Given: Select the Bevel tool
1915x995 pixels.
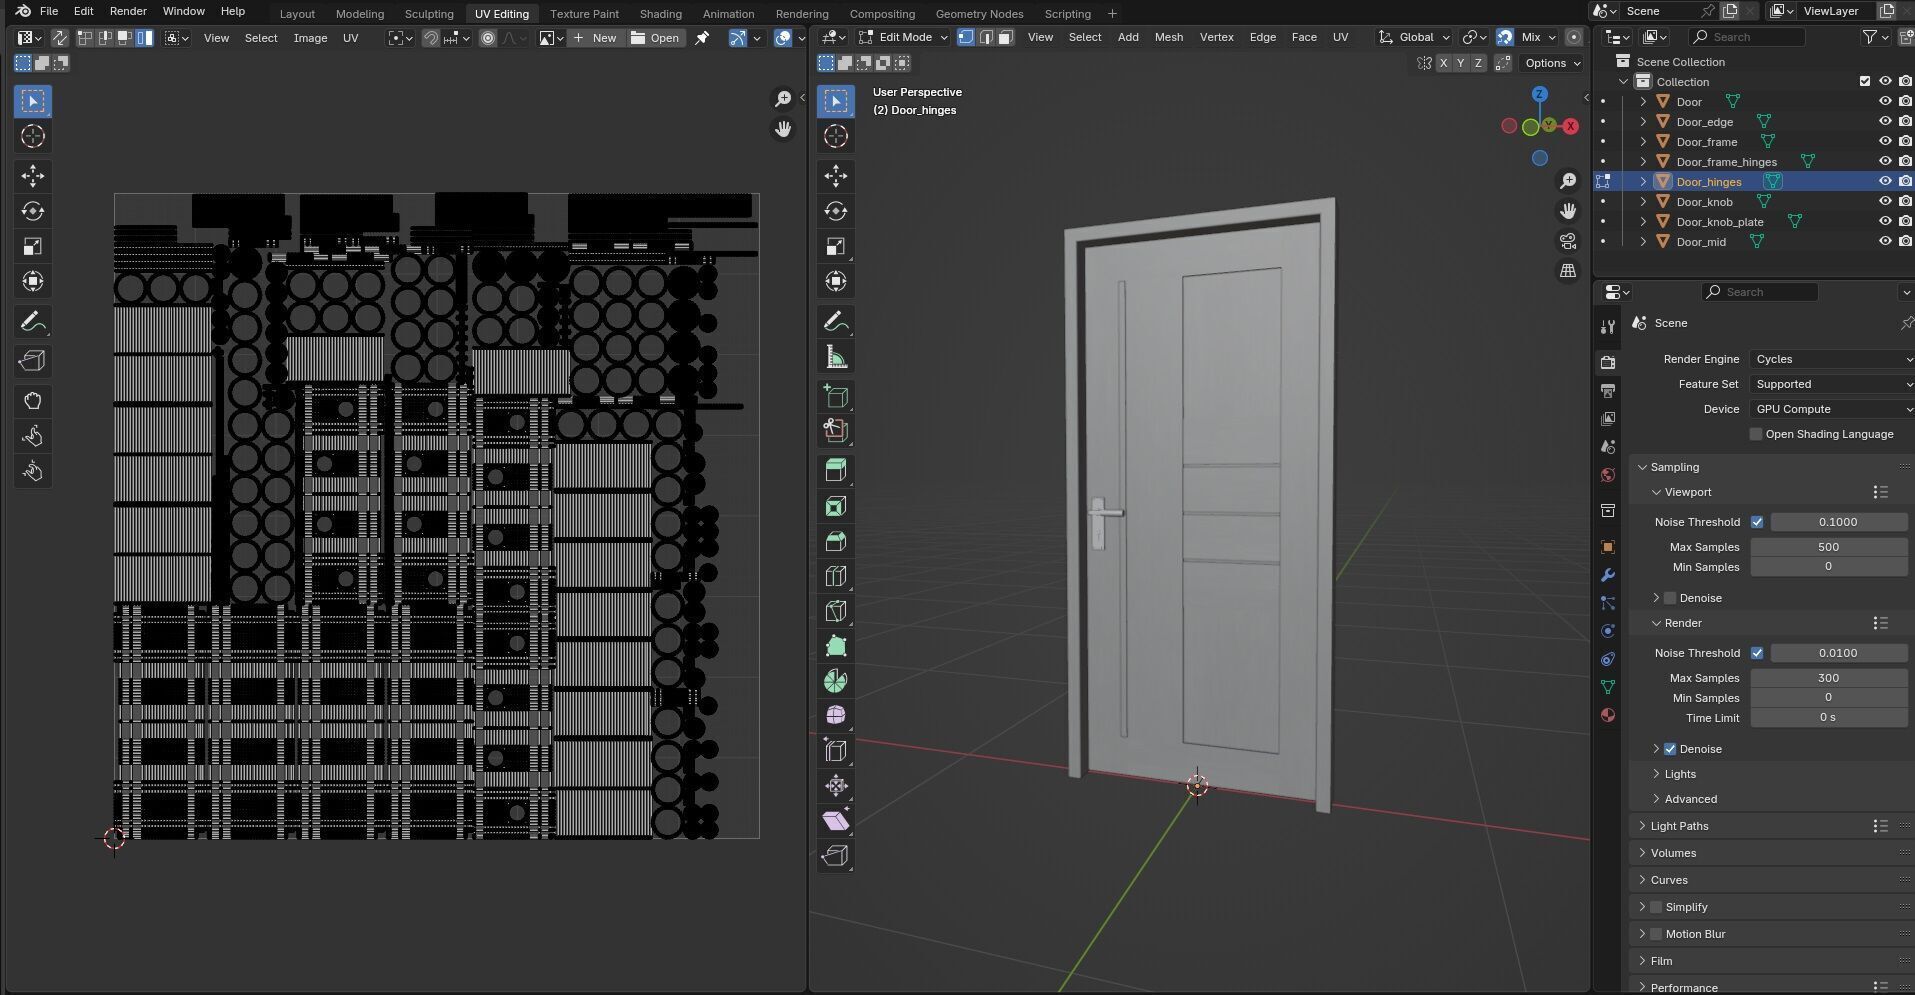Looking at the screenshot, I should [x=836, y=542].
